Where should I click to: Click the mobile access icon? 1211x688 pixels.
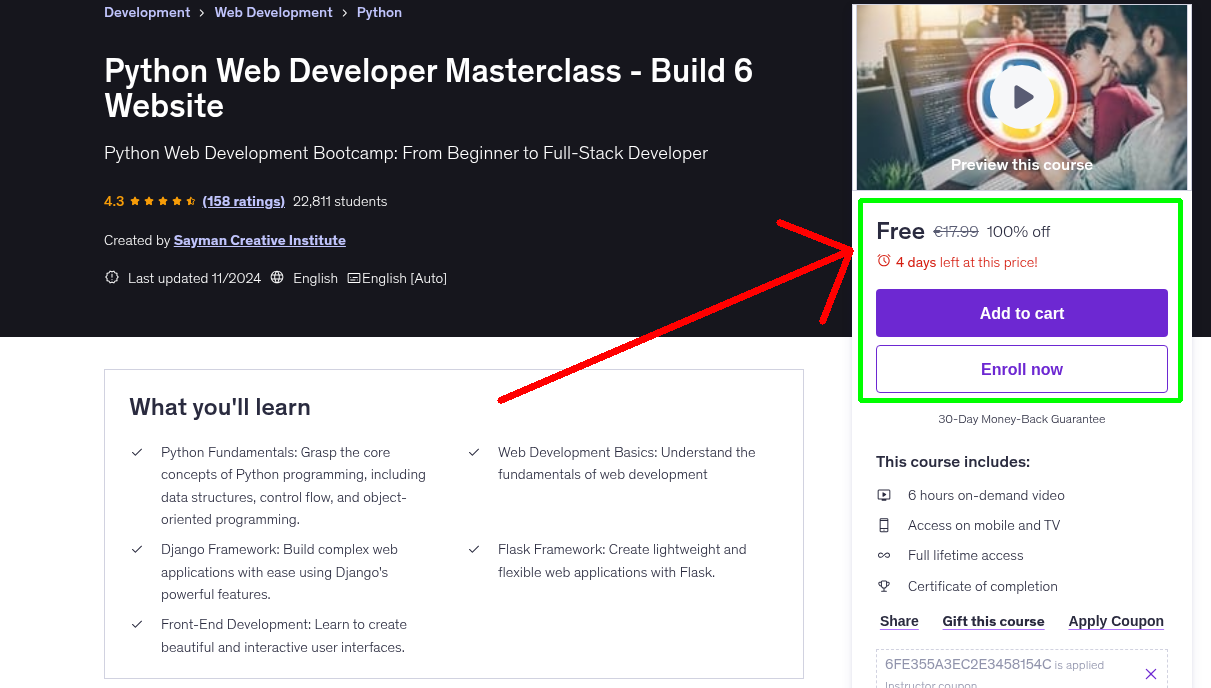point(884,525)
